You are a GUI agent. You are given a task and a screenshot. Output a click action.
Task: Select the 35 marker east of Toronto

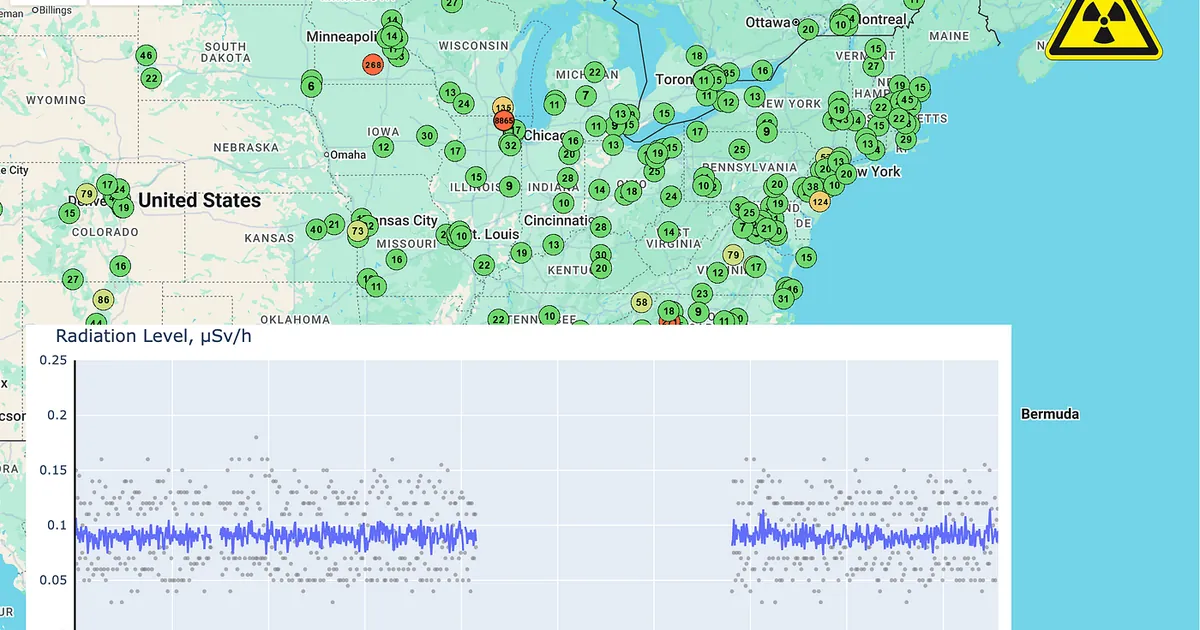click(x=729, y=73)
